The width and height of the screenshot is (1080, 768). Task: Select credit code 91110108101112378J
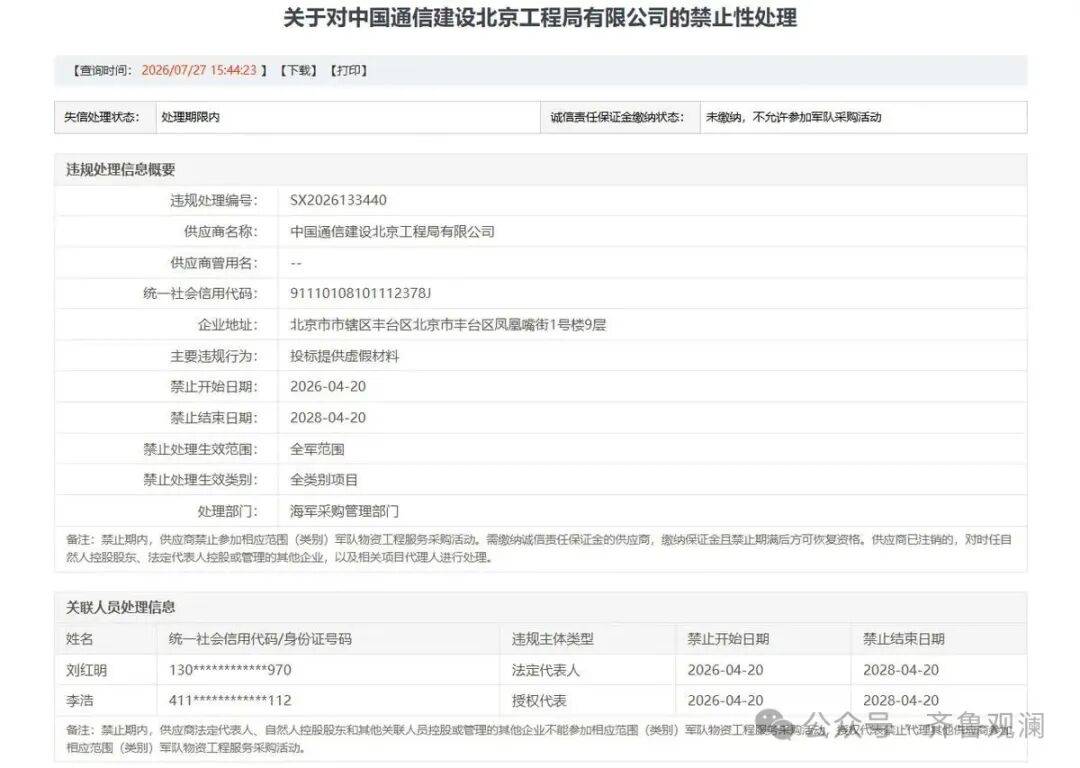360,293
